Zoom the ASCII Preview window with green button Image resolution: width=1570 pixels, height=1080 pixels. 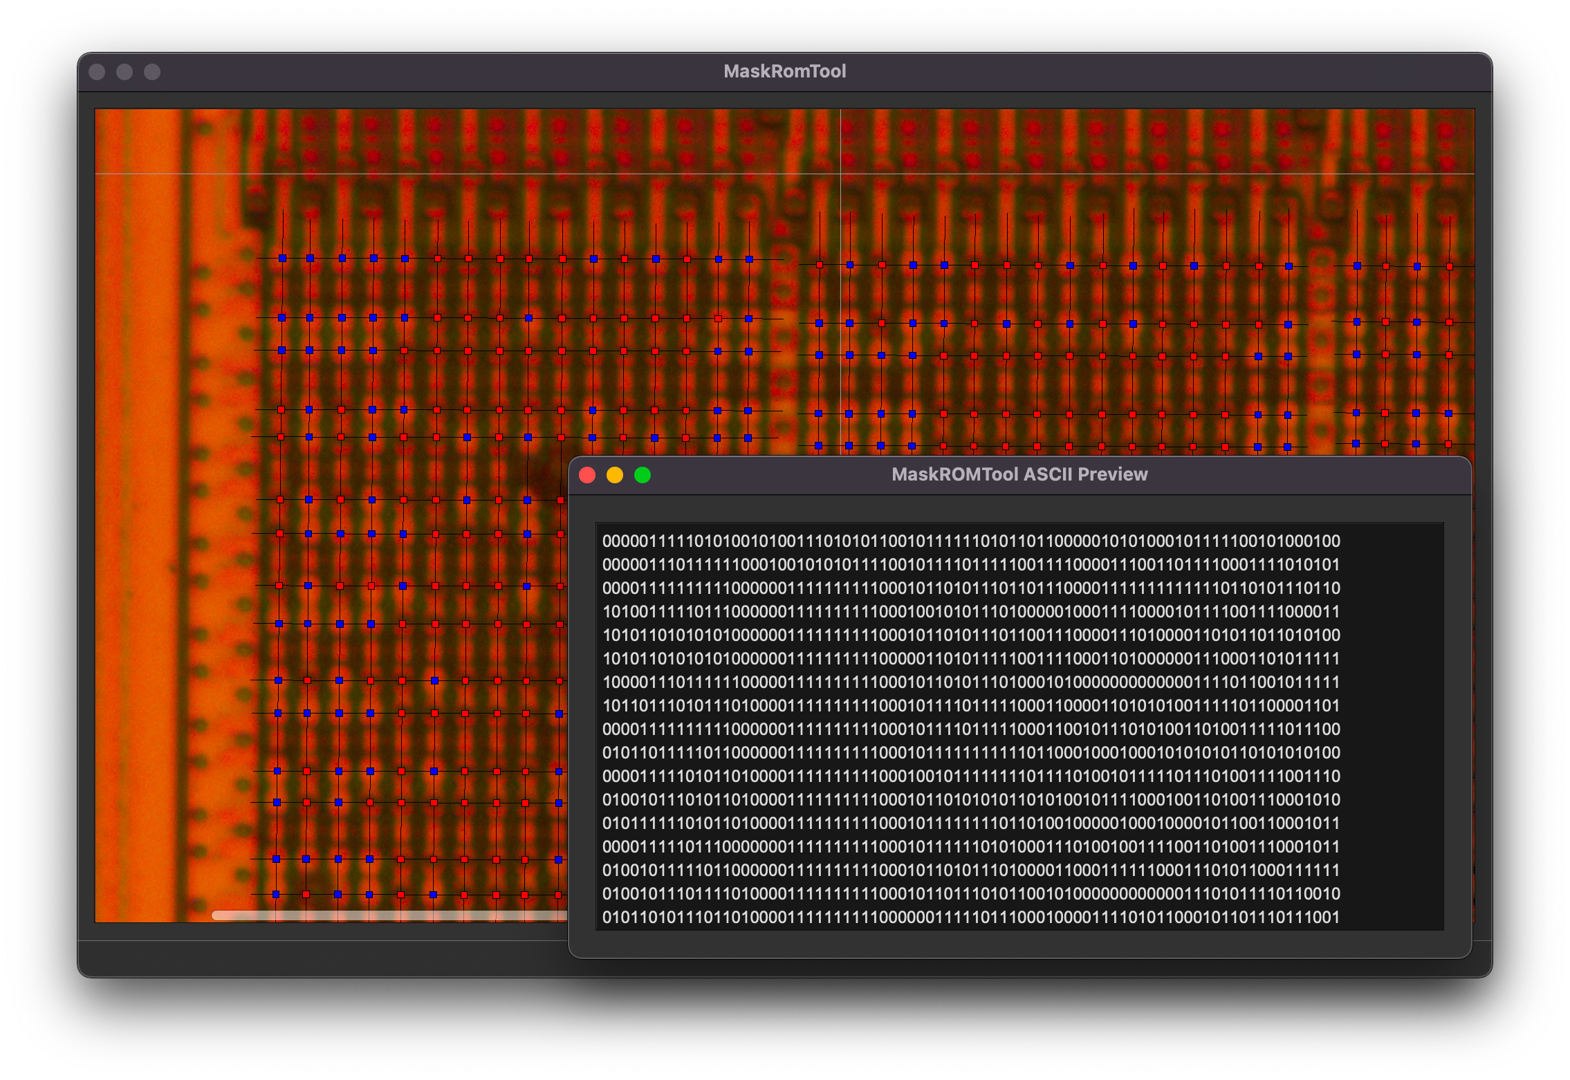pos(643,475)
